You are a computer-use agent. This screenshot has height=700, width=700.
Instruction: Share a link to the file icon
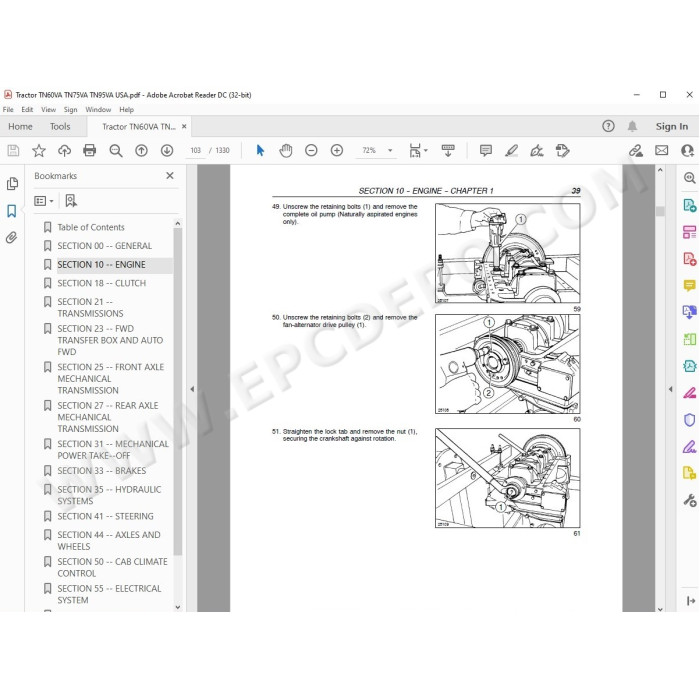[x=636, y=150]
